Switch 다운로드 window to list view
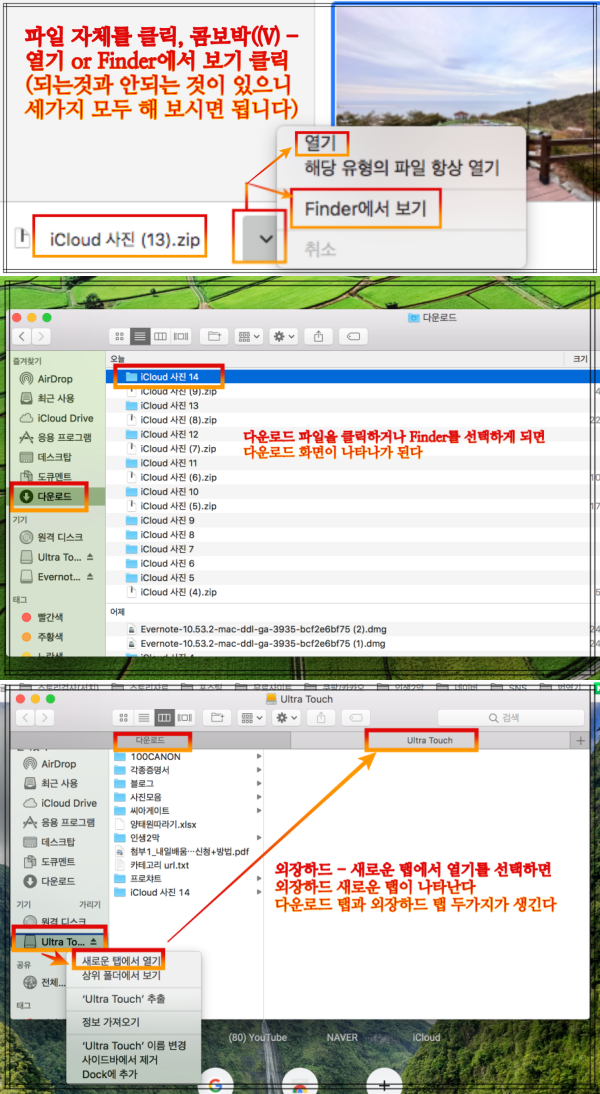This screenshot has height=1094, width=600. [x=141, y=336]
